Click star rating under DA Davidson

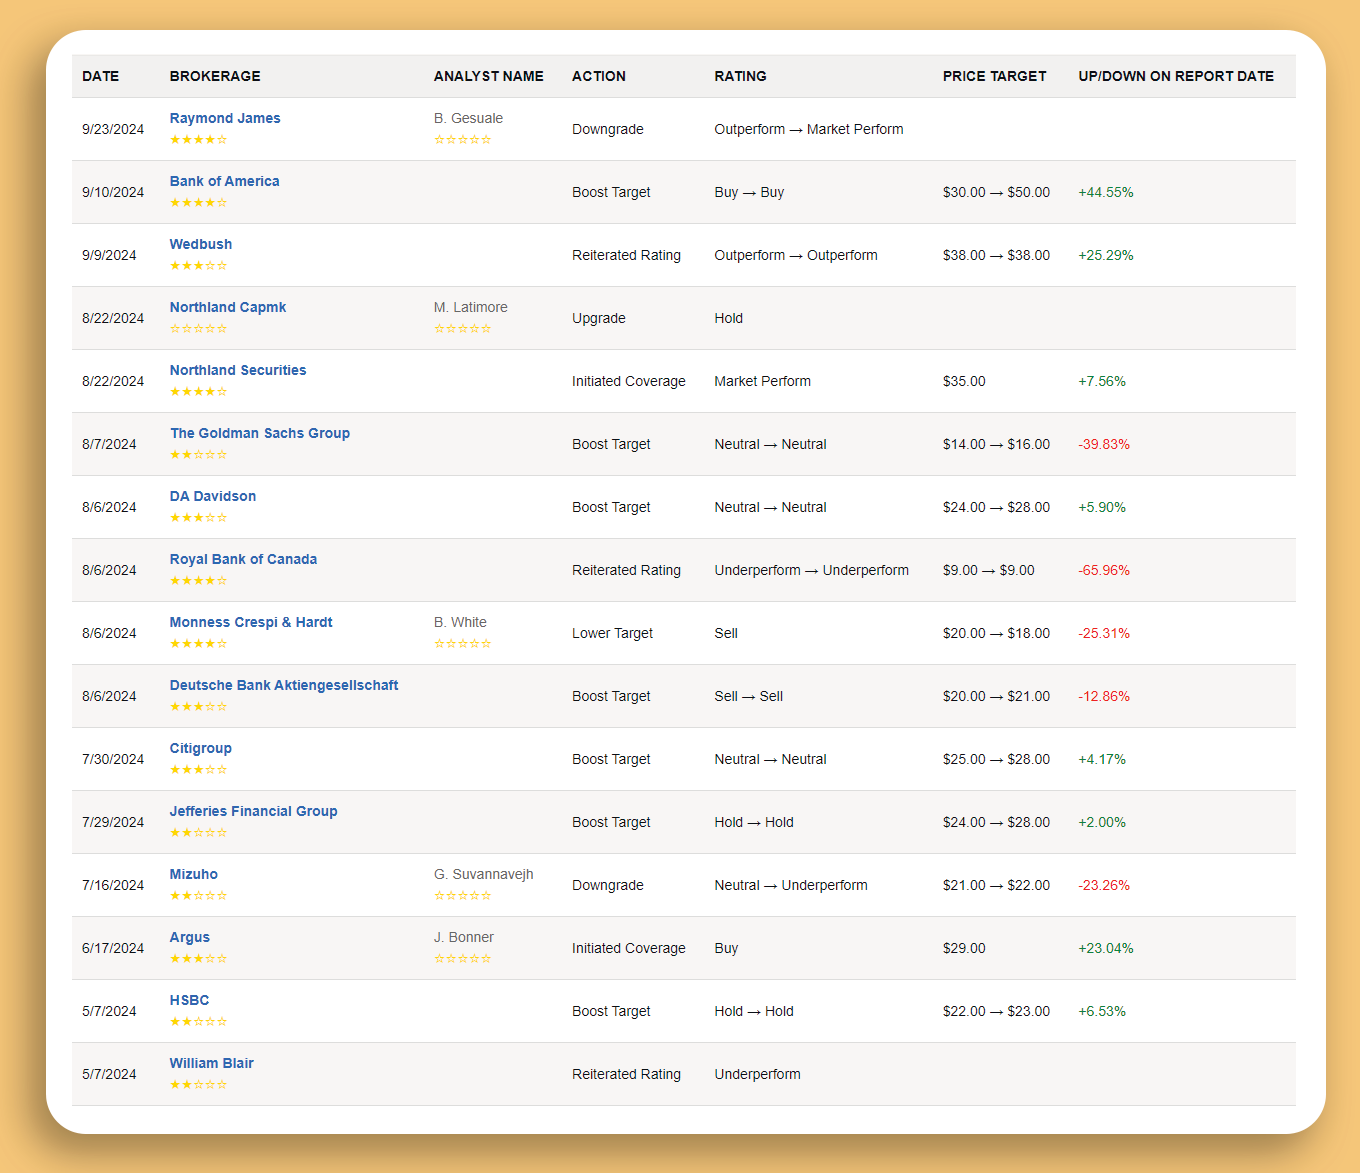coord(199,518)
